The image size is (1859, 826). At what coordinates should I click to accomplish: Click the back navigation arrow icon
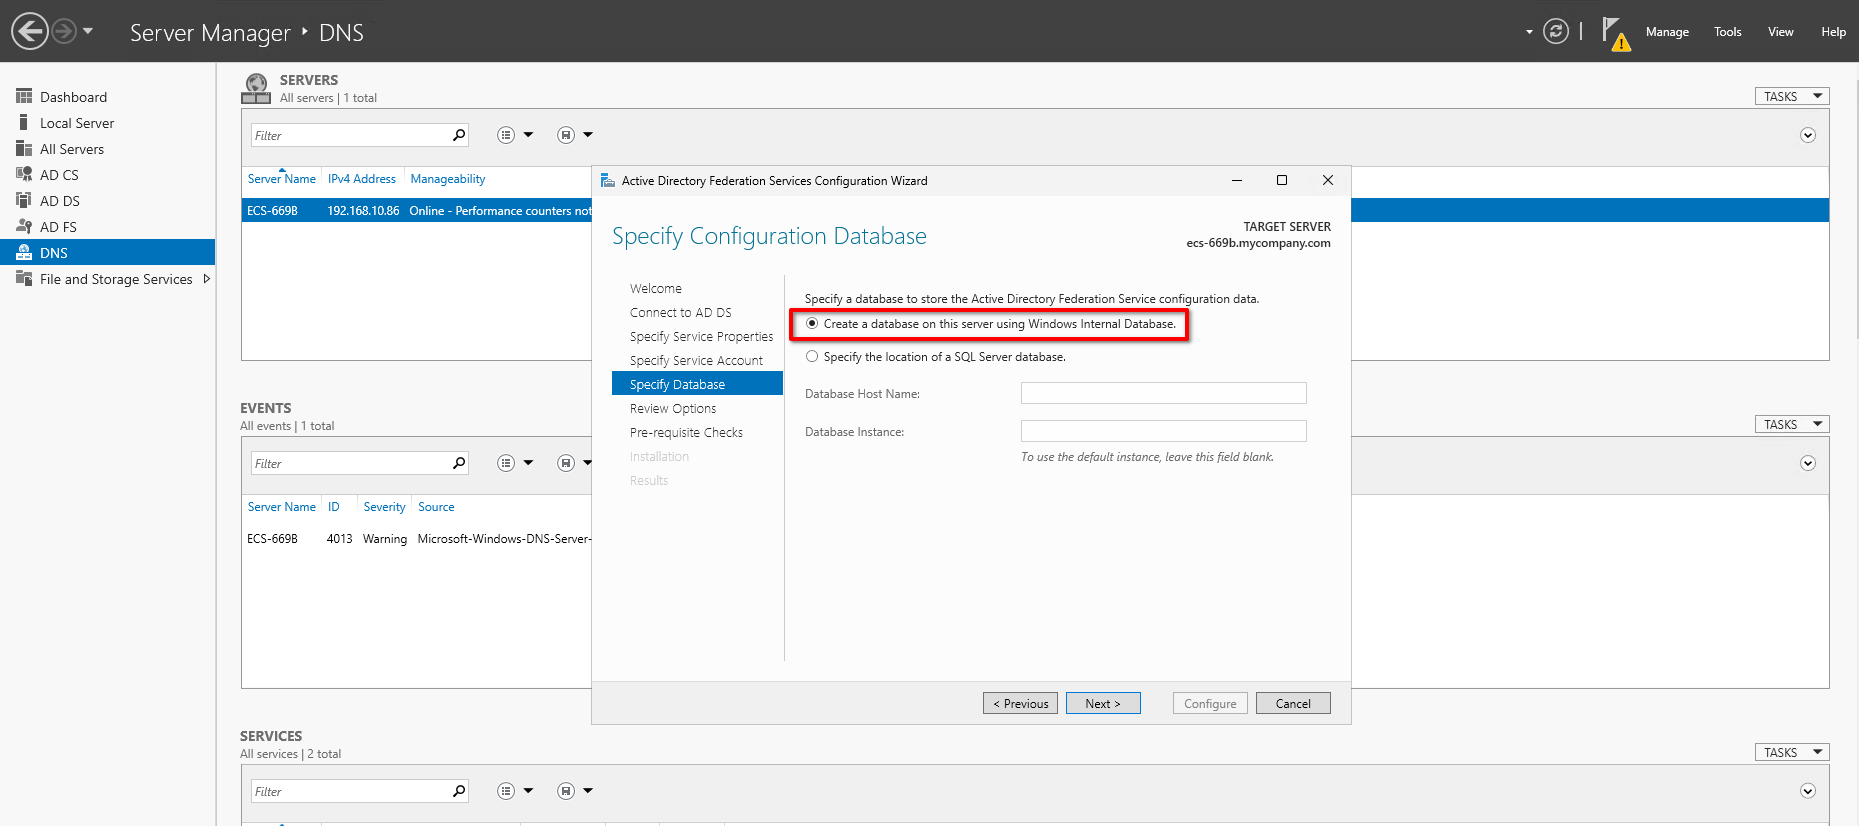[30, 31]
